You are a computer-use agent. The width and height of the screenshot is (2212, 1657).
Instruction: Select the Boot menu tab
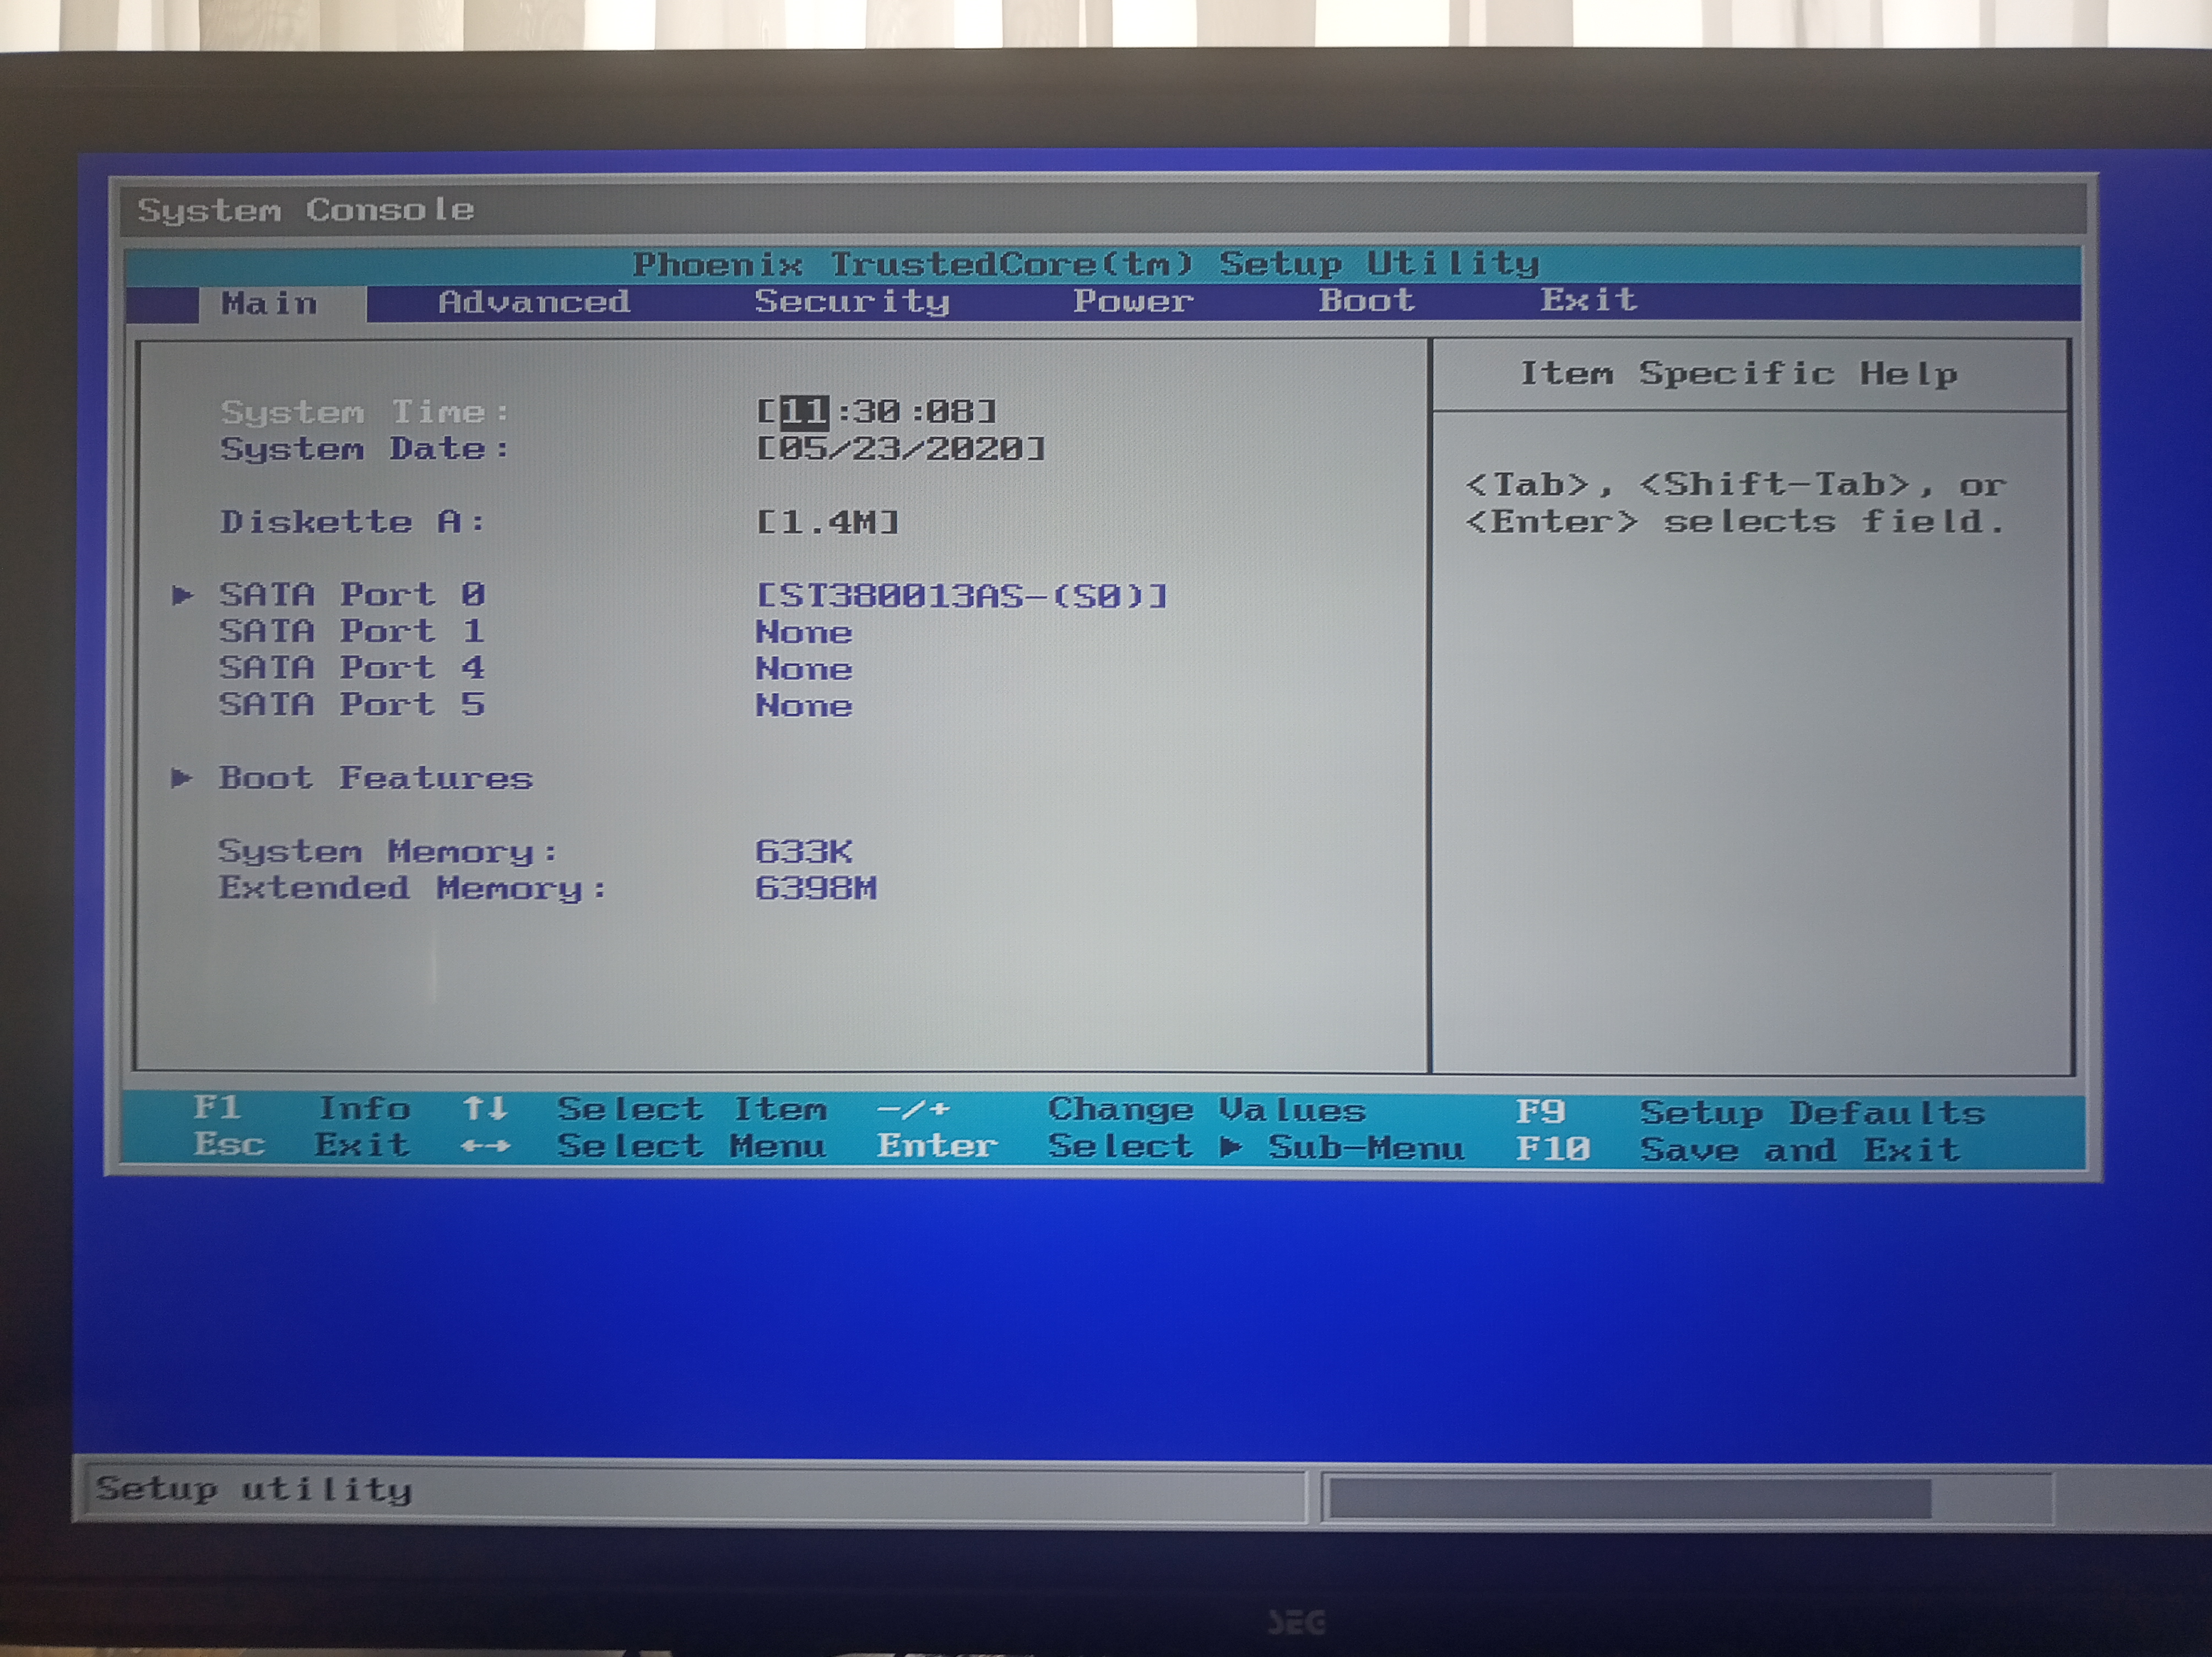coord(1366,300)
